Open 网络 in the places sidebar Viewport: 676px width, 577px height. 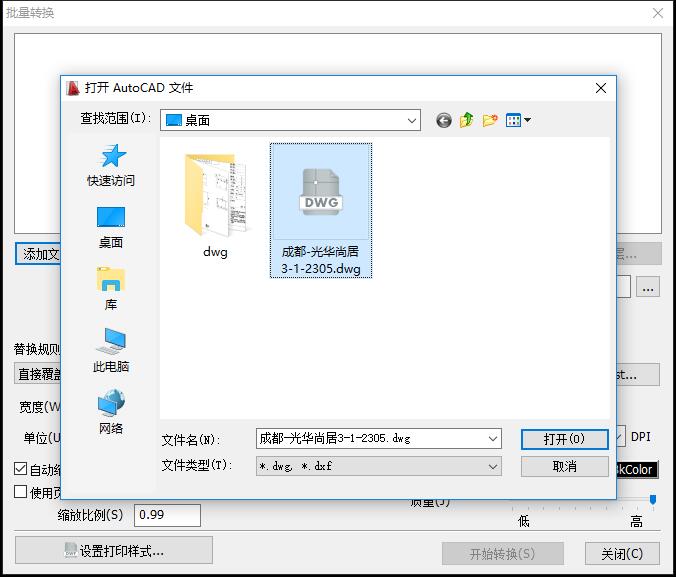click(111, 411)
